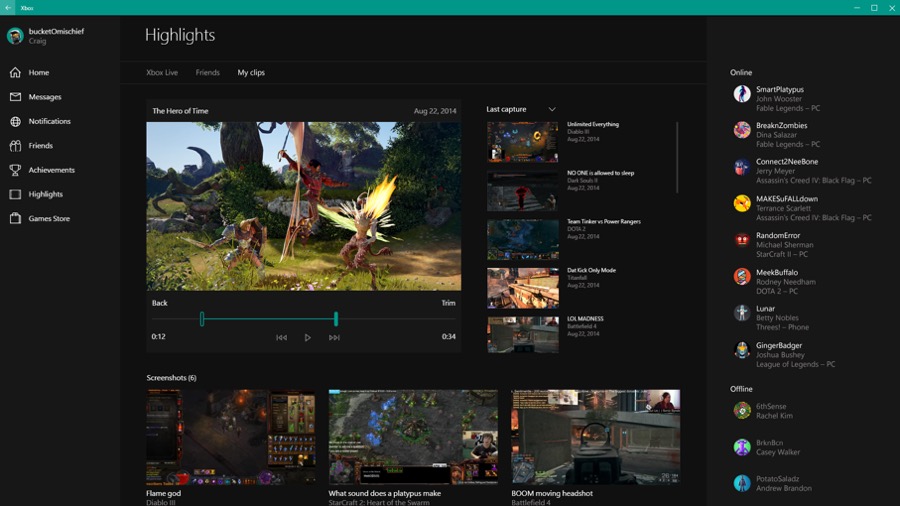This screenshot has width=900, height=506.
Task: Click the left trim handle on the timeline
Action: (x=202, y=319)
